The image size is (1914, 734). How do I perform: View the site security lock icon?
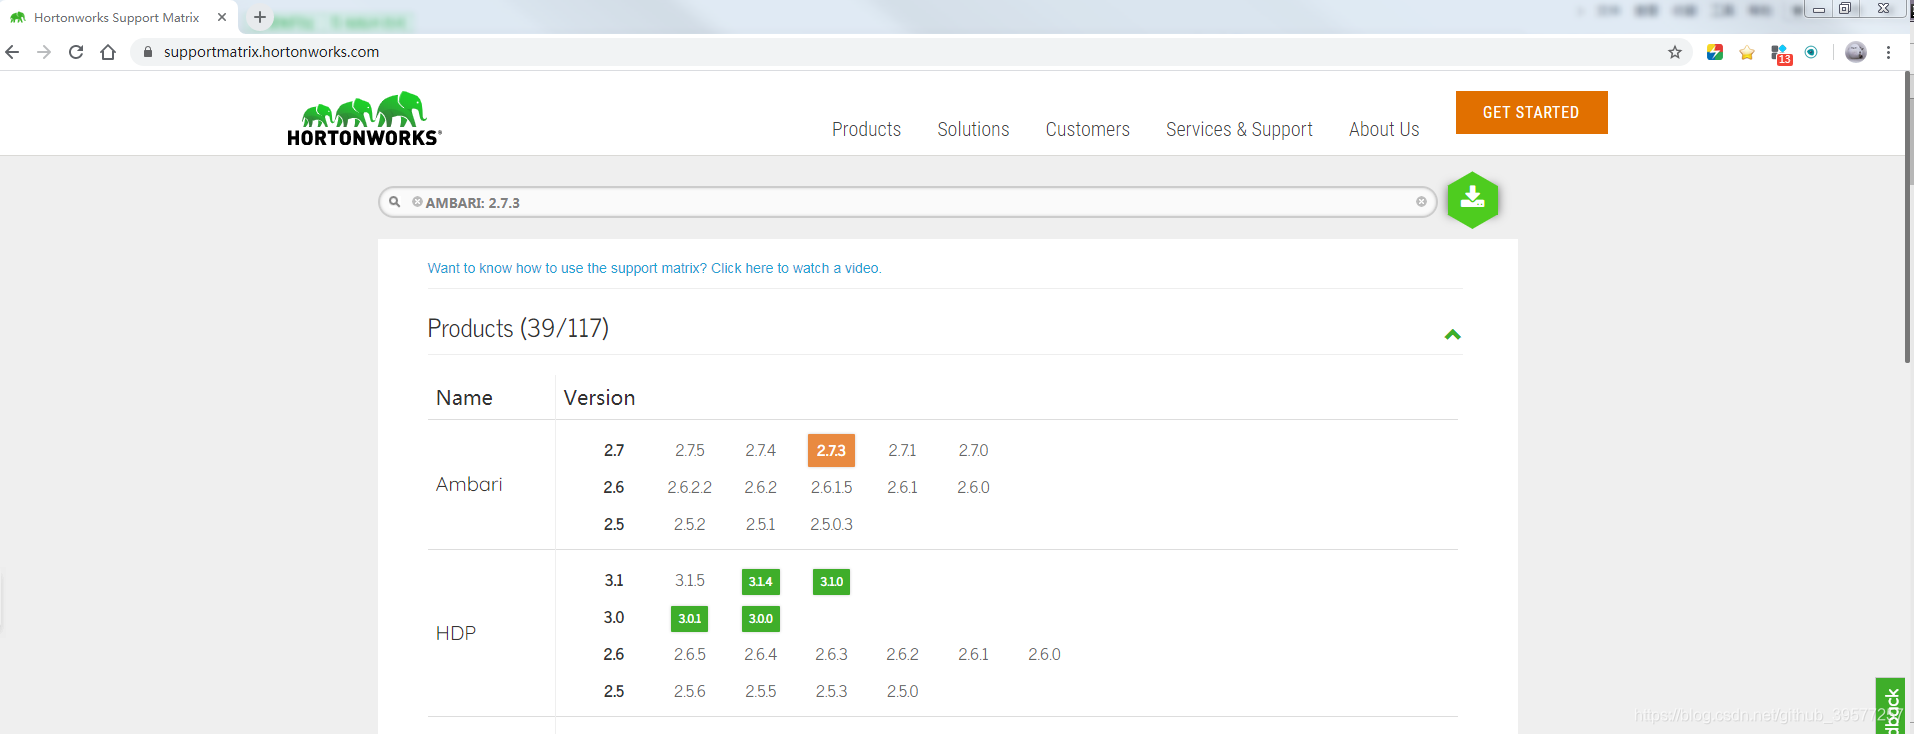(x=148, y=52)
